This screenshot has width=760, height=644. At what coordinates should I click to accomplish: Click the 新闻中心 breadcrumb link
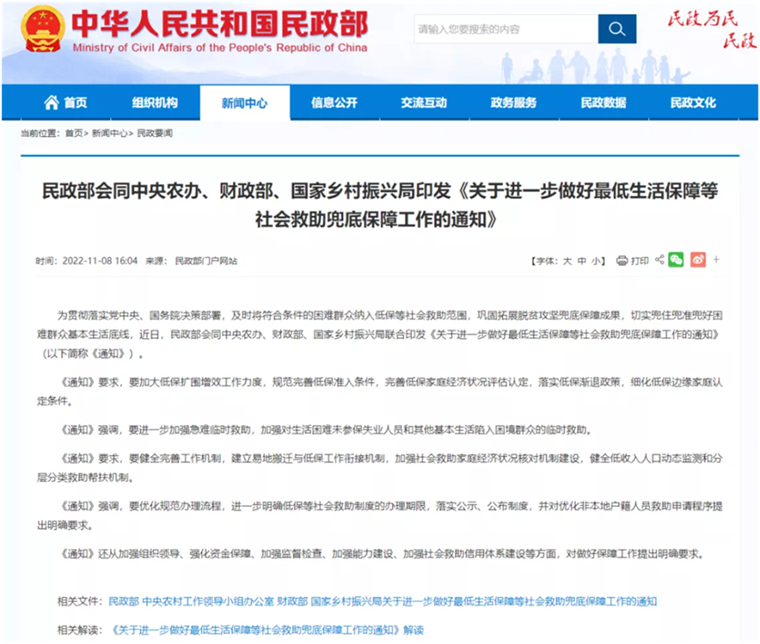110,133
